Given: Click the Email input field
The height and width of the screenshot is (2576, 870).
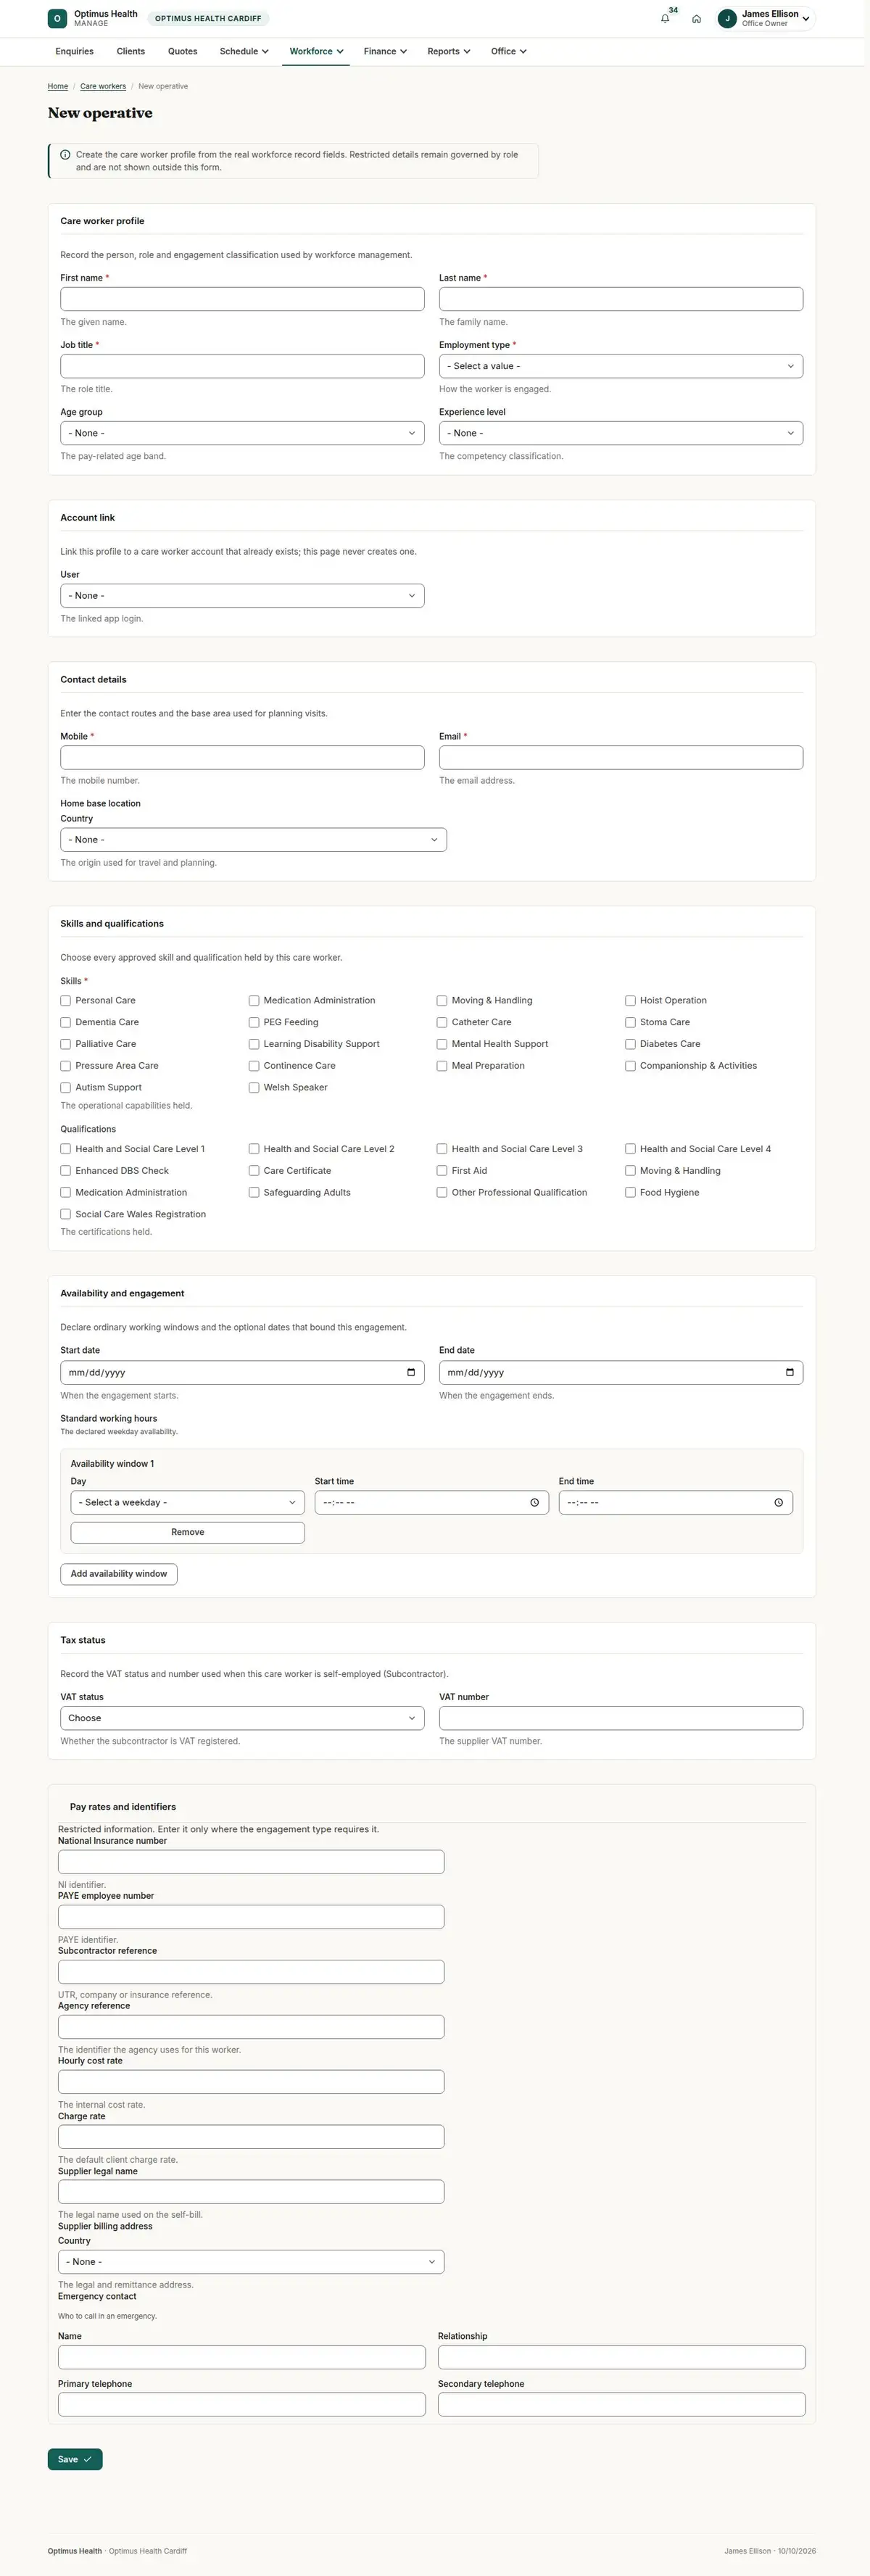Looking at the screenshot, I should pos(621,757).
